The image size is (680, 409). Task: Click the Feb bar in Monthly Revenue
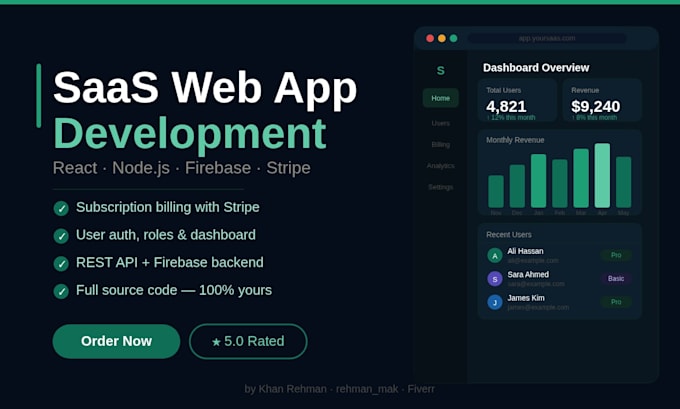560,183
